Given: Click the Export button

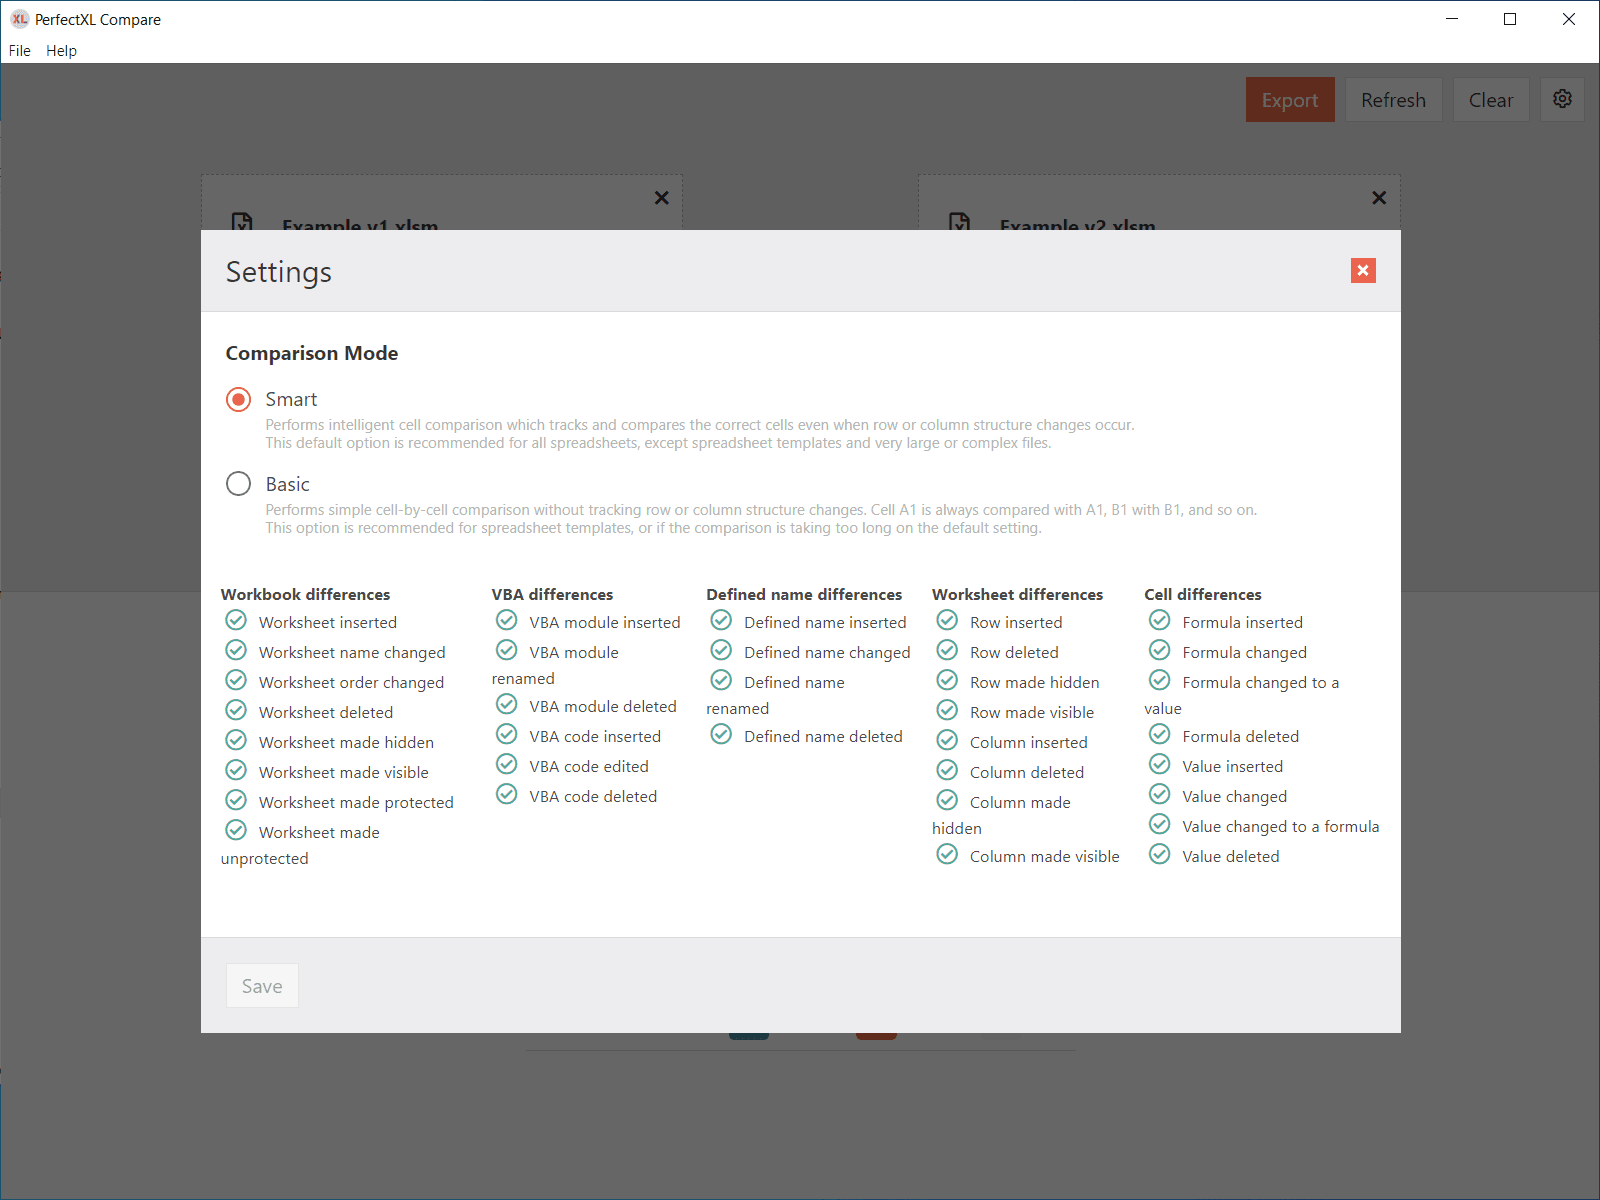Looking at the screenshot, I should click(x=1289, y=100).
